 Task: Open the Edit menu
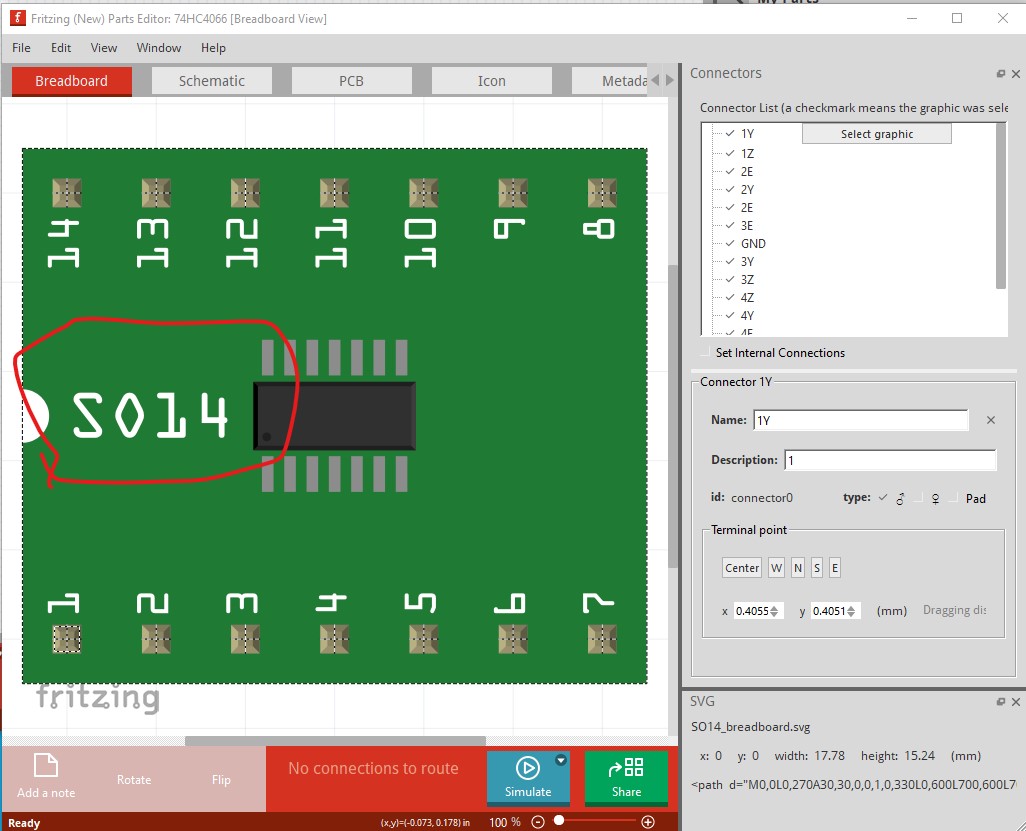pos(61,48)
